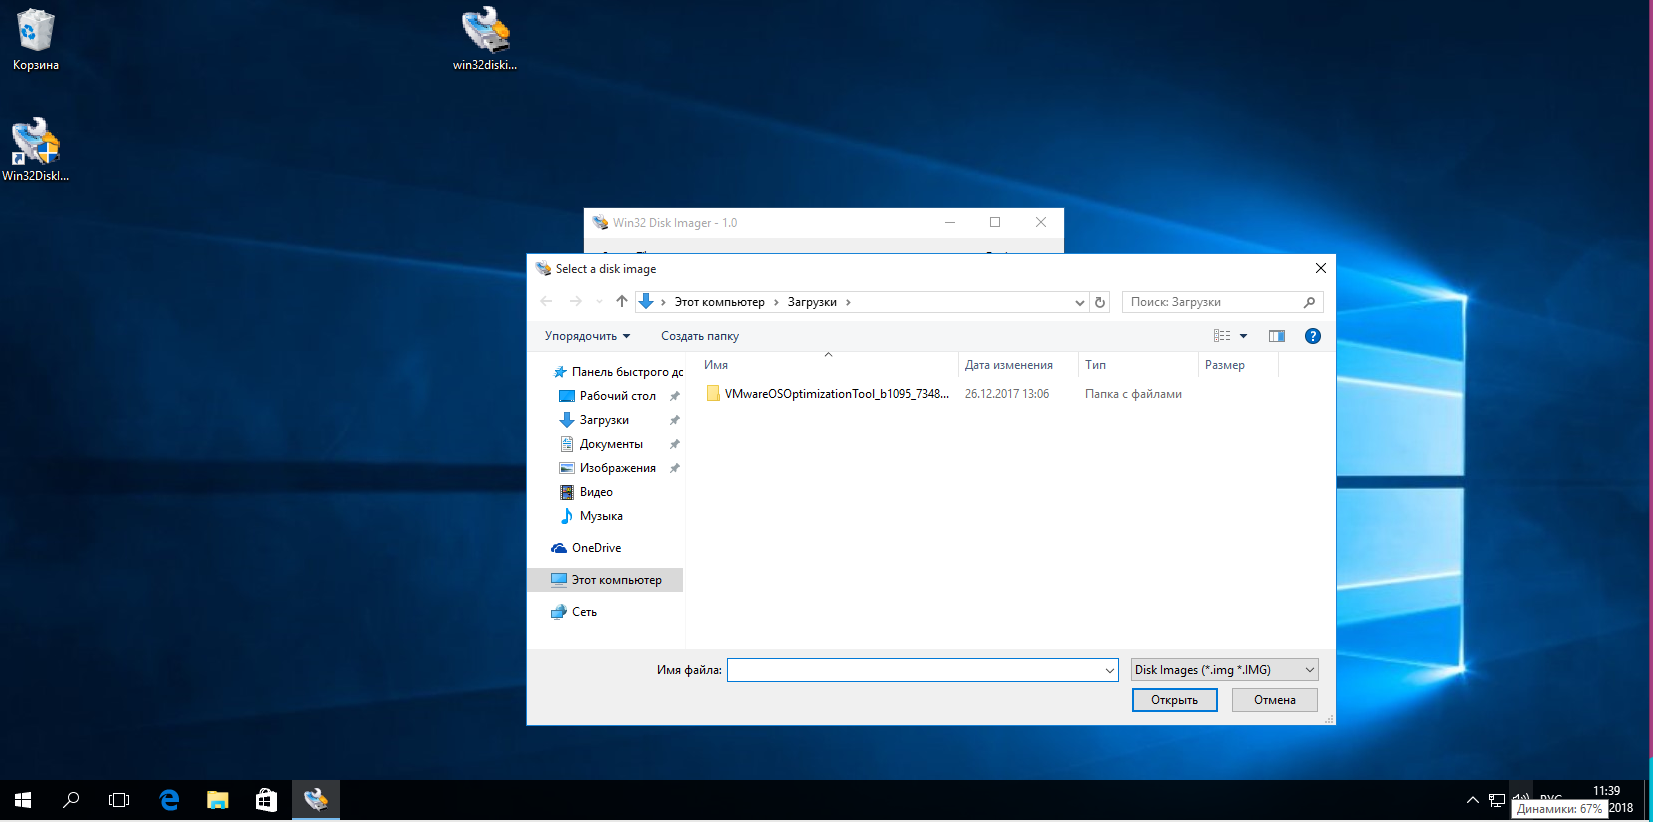Click the taskbar search magnifier icon

pyautogui.click(x=71, y=800)
